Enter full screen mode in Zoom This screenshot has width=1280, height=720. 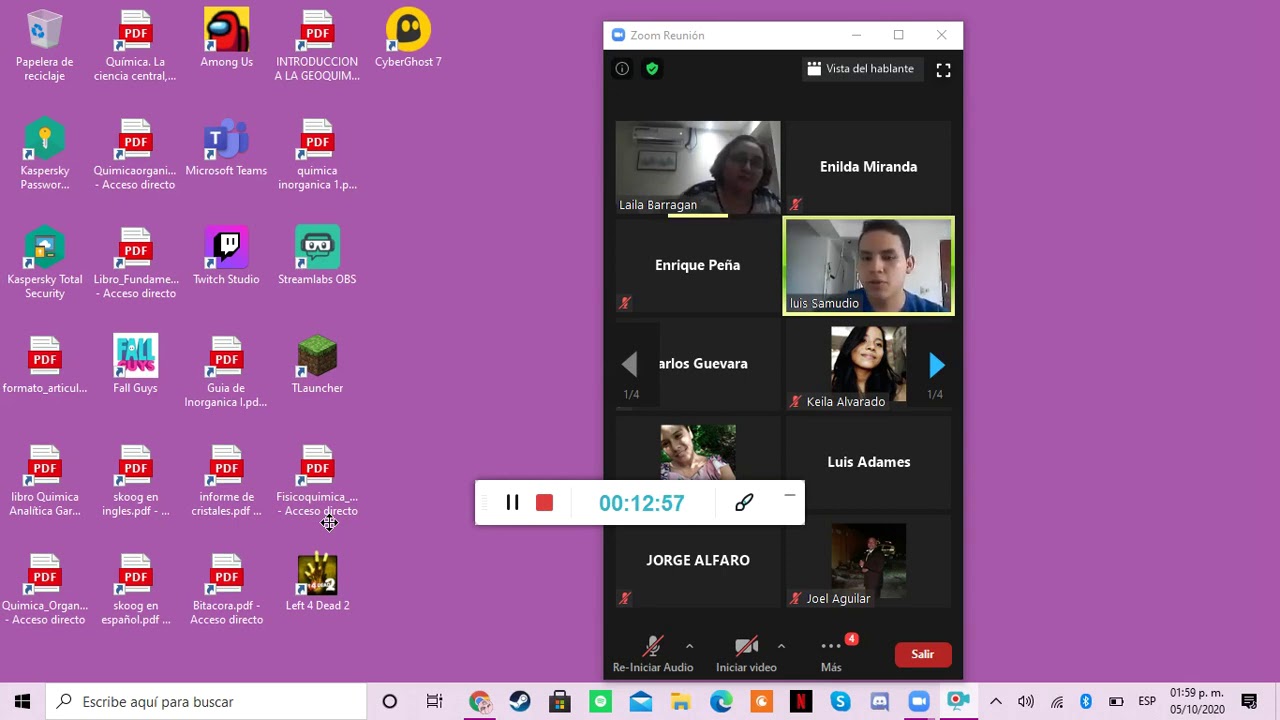click(943, 70)
